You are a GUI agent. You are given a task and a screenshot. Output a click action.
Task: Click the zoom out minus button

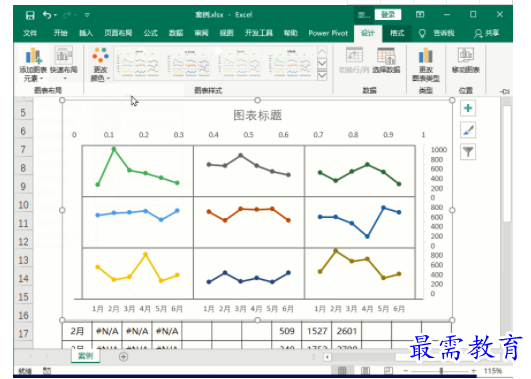(406, 371)
